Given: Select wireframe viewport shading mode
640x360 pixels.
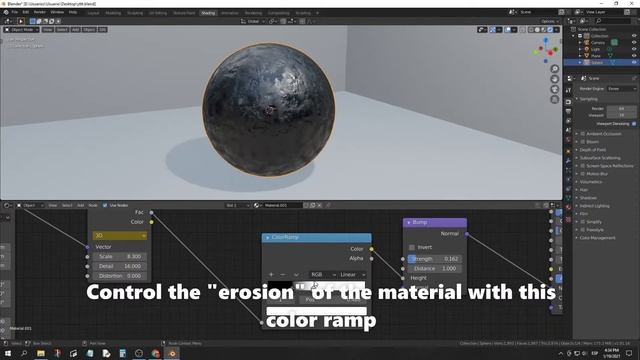Looking at the screenshot, I should [531, 30].
